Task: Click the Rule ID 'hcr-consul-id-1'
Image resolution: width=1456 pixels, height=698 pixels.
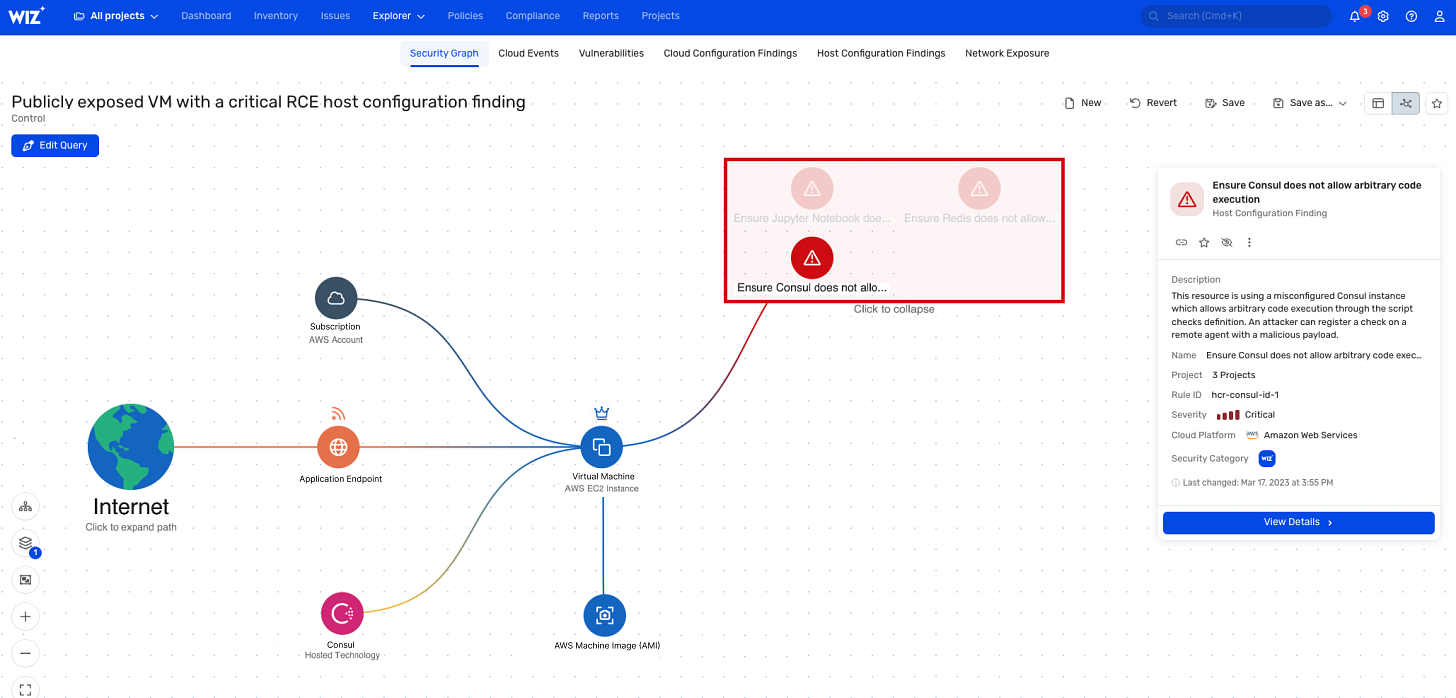Action: tap(1245, 395)
